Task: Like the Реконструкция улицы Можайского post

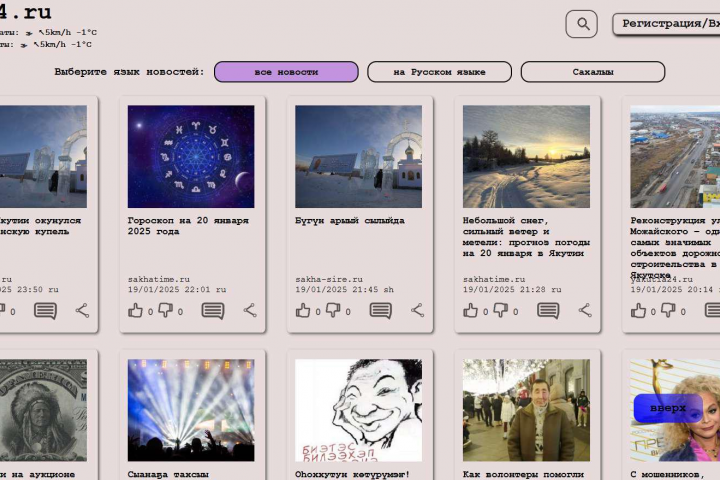Action: point(638,311)
